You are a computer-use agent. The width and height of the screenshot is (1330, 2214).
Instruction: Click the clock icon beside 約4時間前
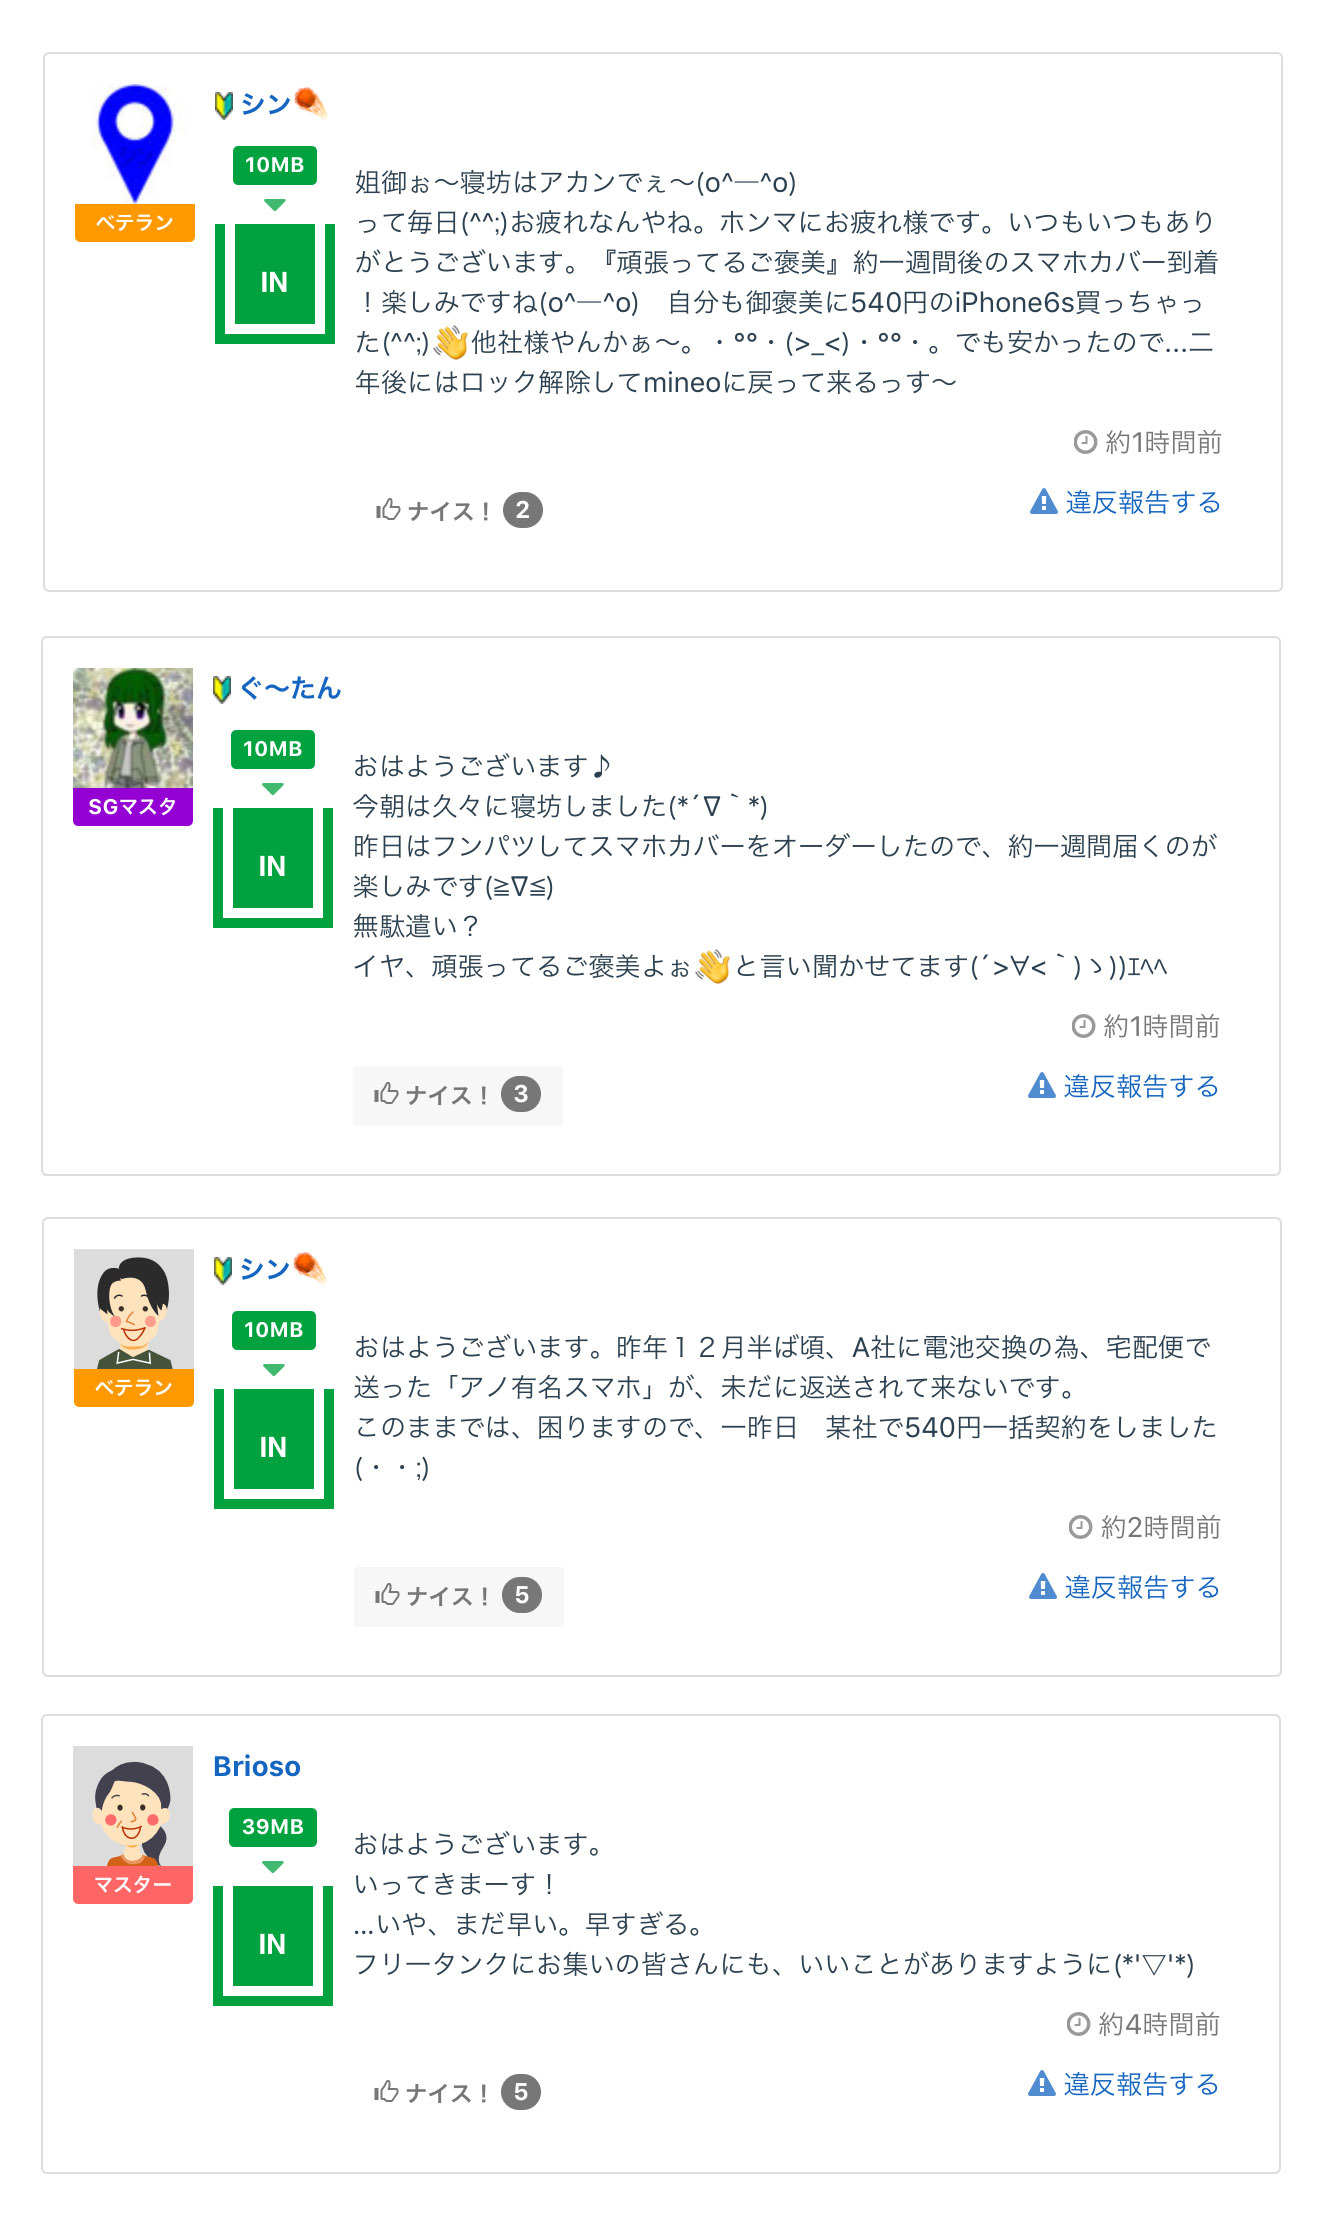tap(1078, 2024)
